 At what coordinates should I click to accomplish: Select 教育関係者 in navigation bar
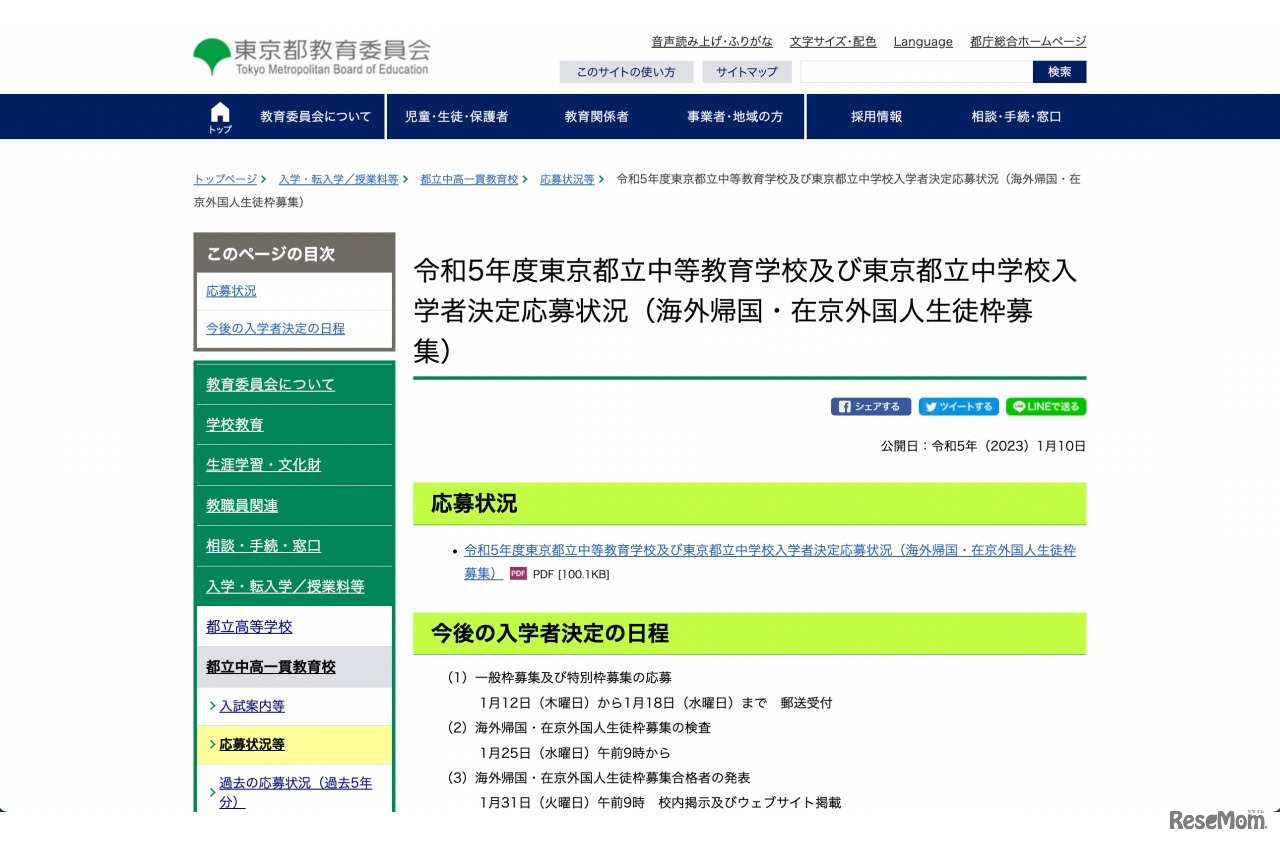596,117
